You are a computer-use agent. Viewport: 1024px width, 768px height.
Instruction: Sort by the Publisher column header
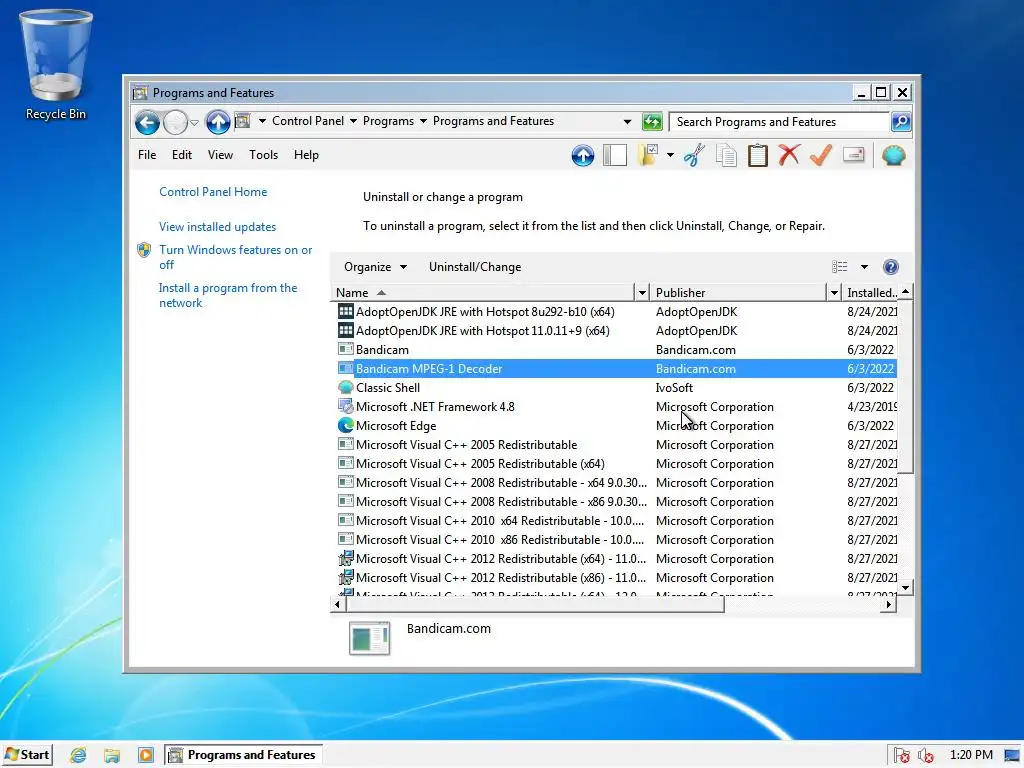click(x=739, y=293)
